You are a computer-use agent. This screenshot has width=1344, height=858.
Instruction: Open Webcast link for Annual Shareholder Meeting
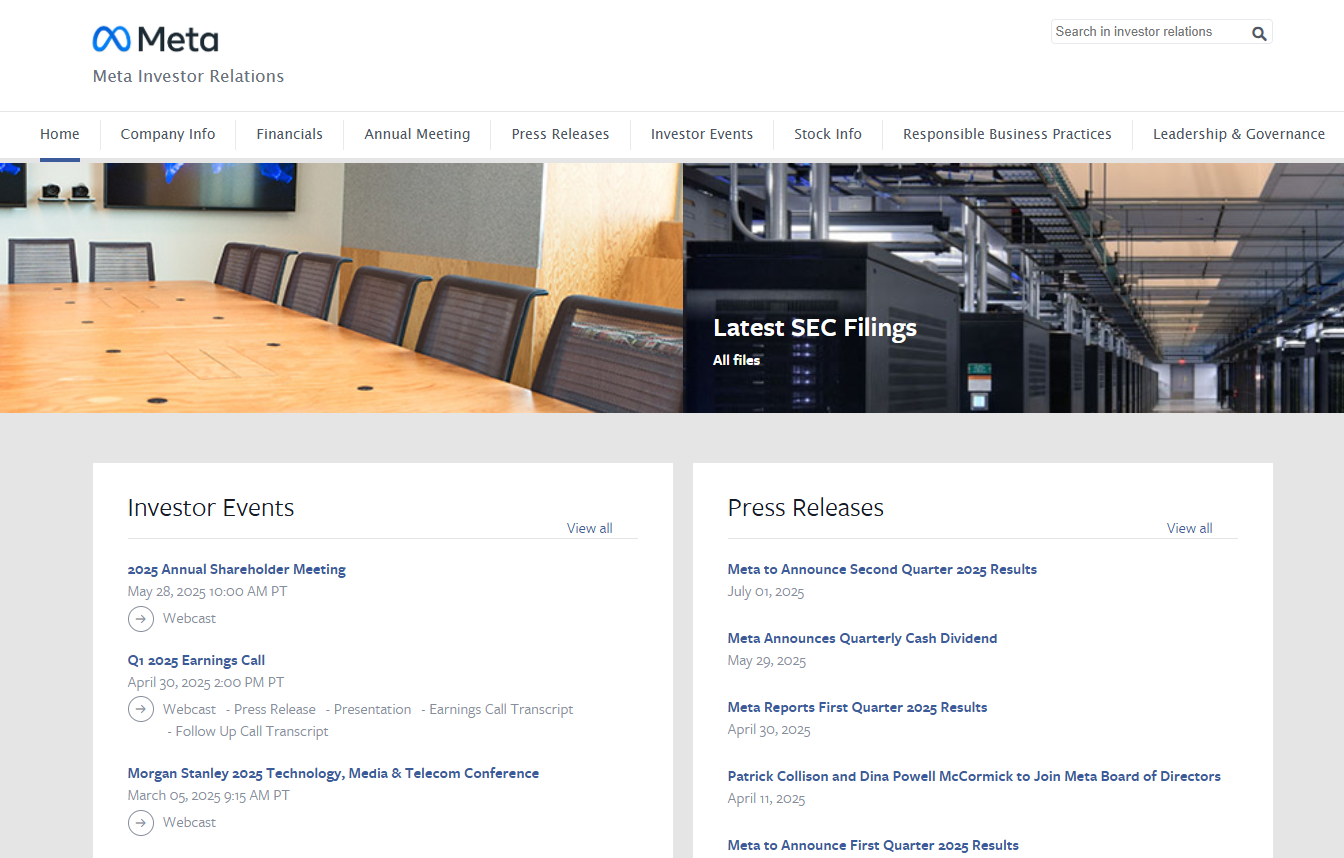point(190,618)
